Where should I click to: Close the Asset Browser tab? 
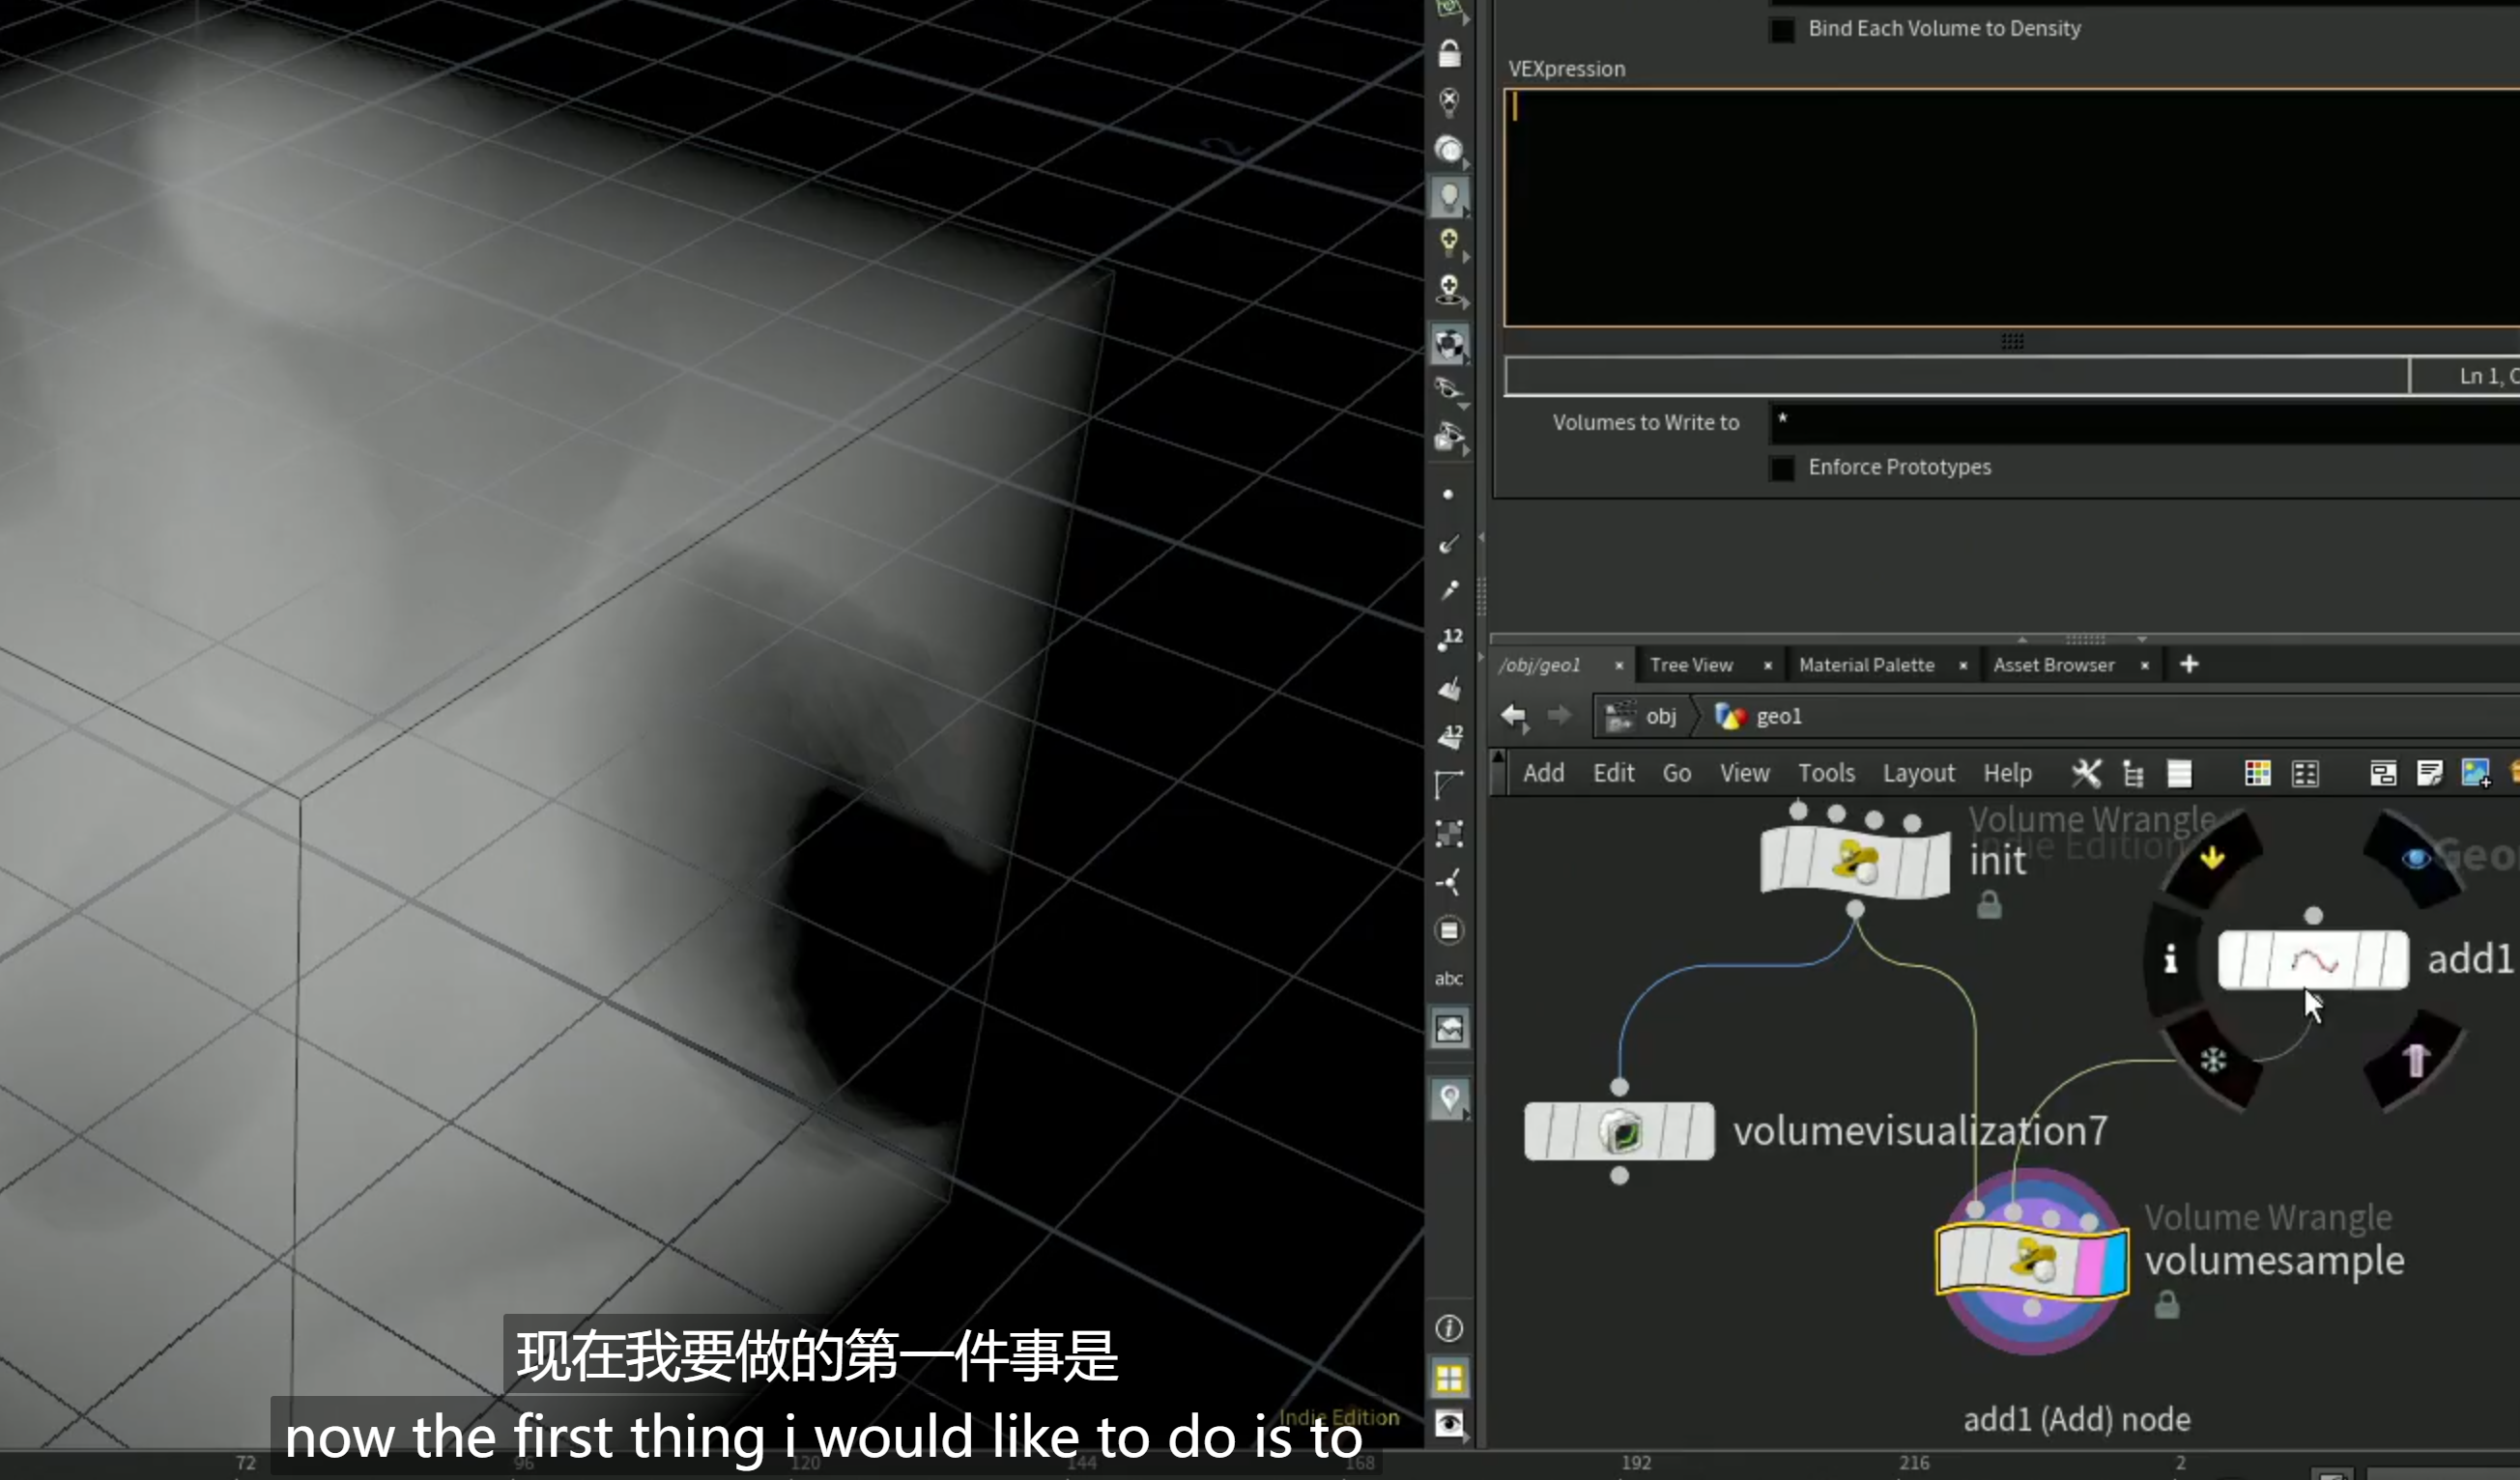2145,666
